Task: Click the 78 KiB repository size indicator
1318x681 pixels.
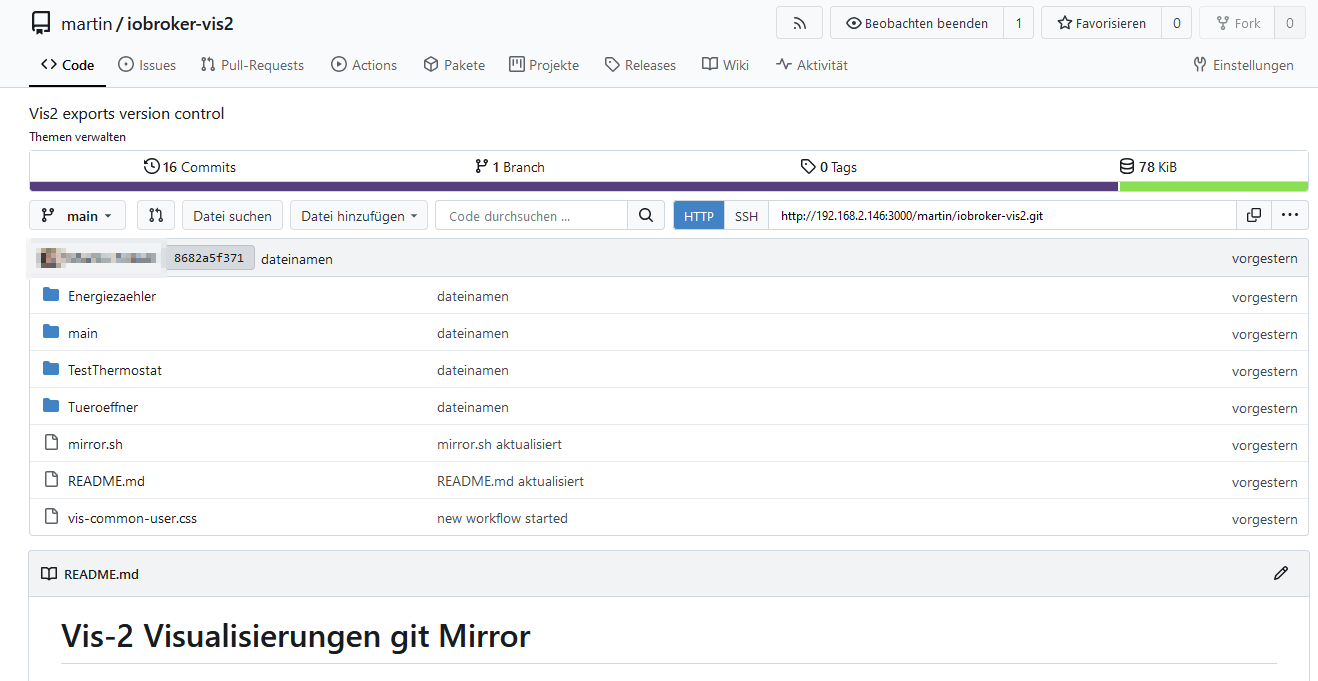Action: click(1148, 167)
